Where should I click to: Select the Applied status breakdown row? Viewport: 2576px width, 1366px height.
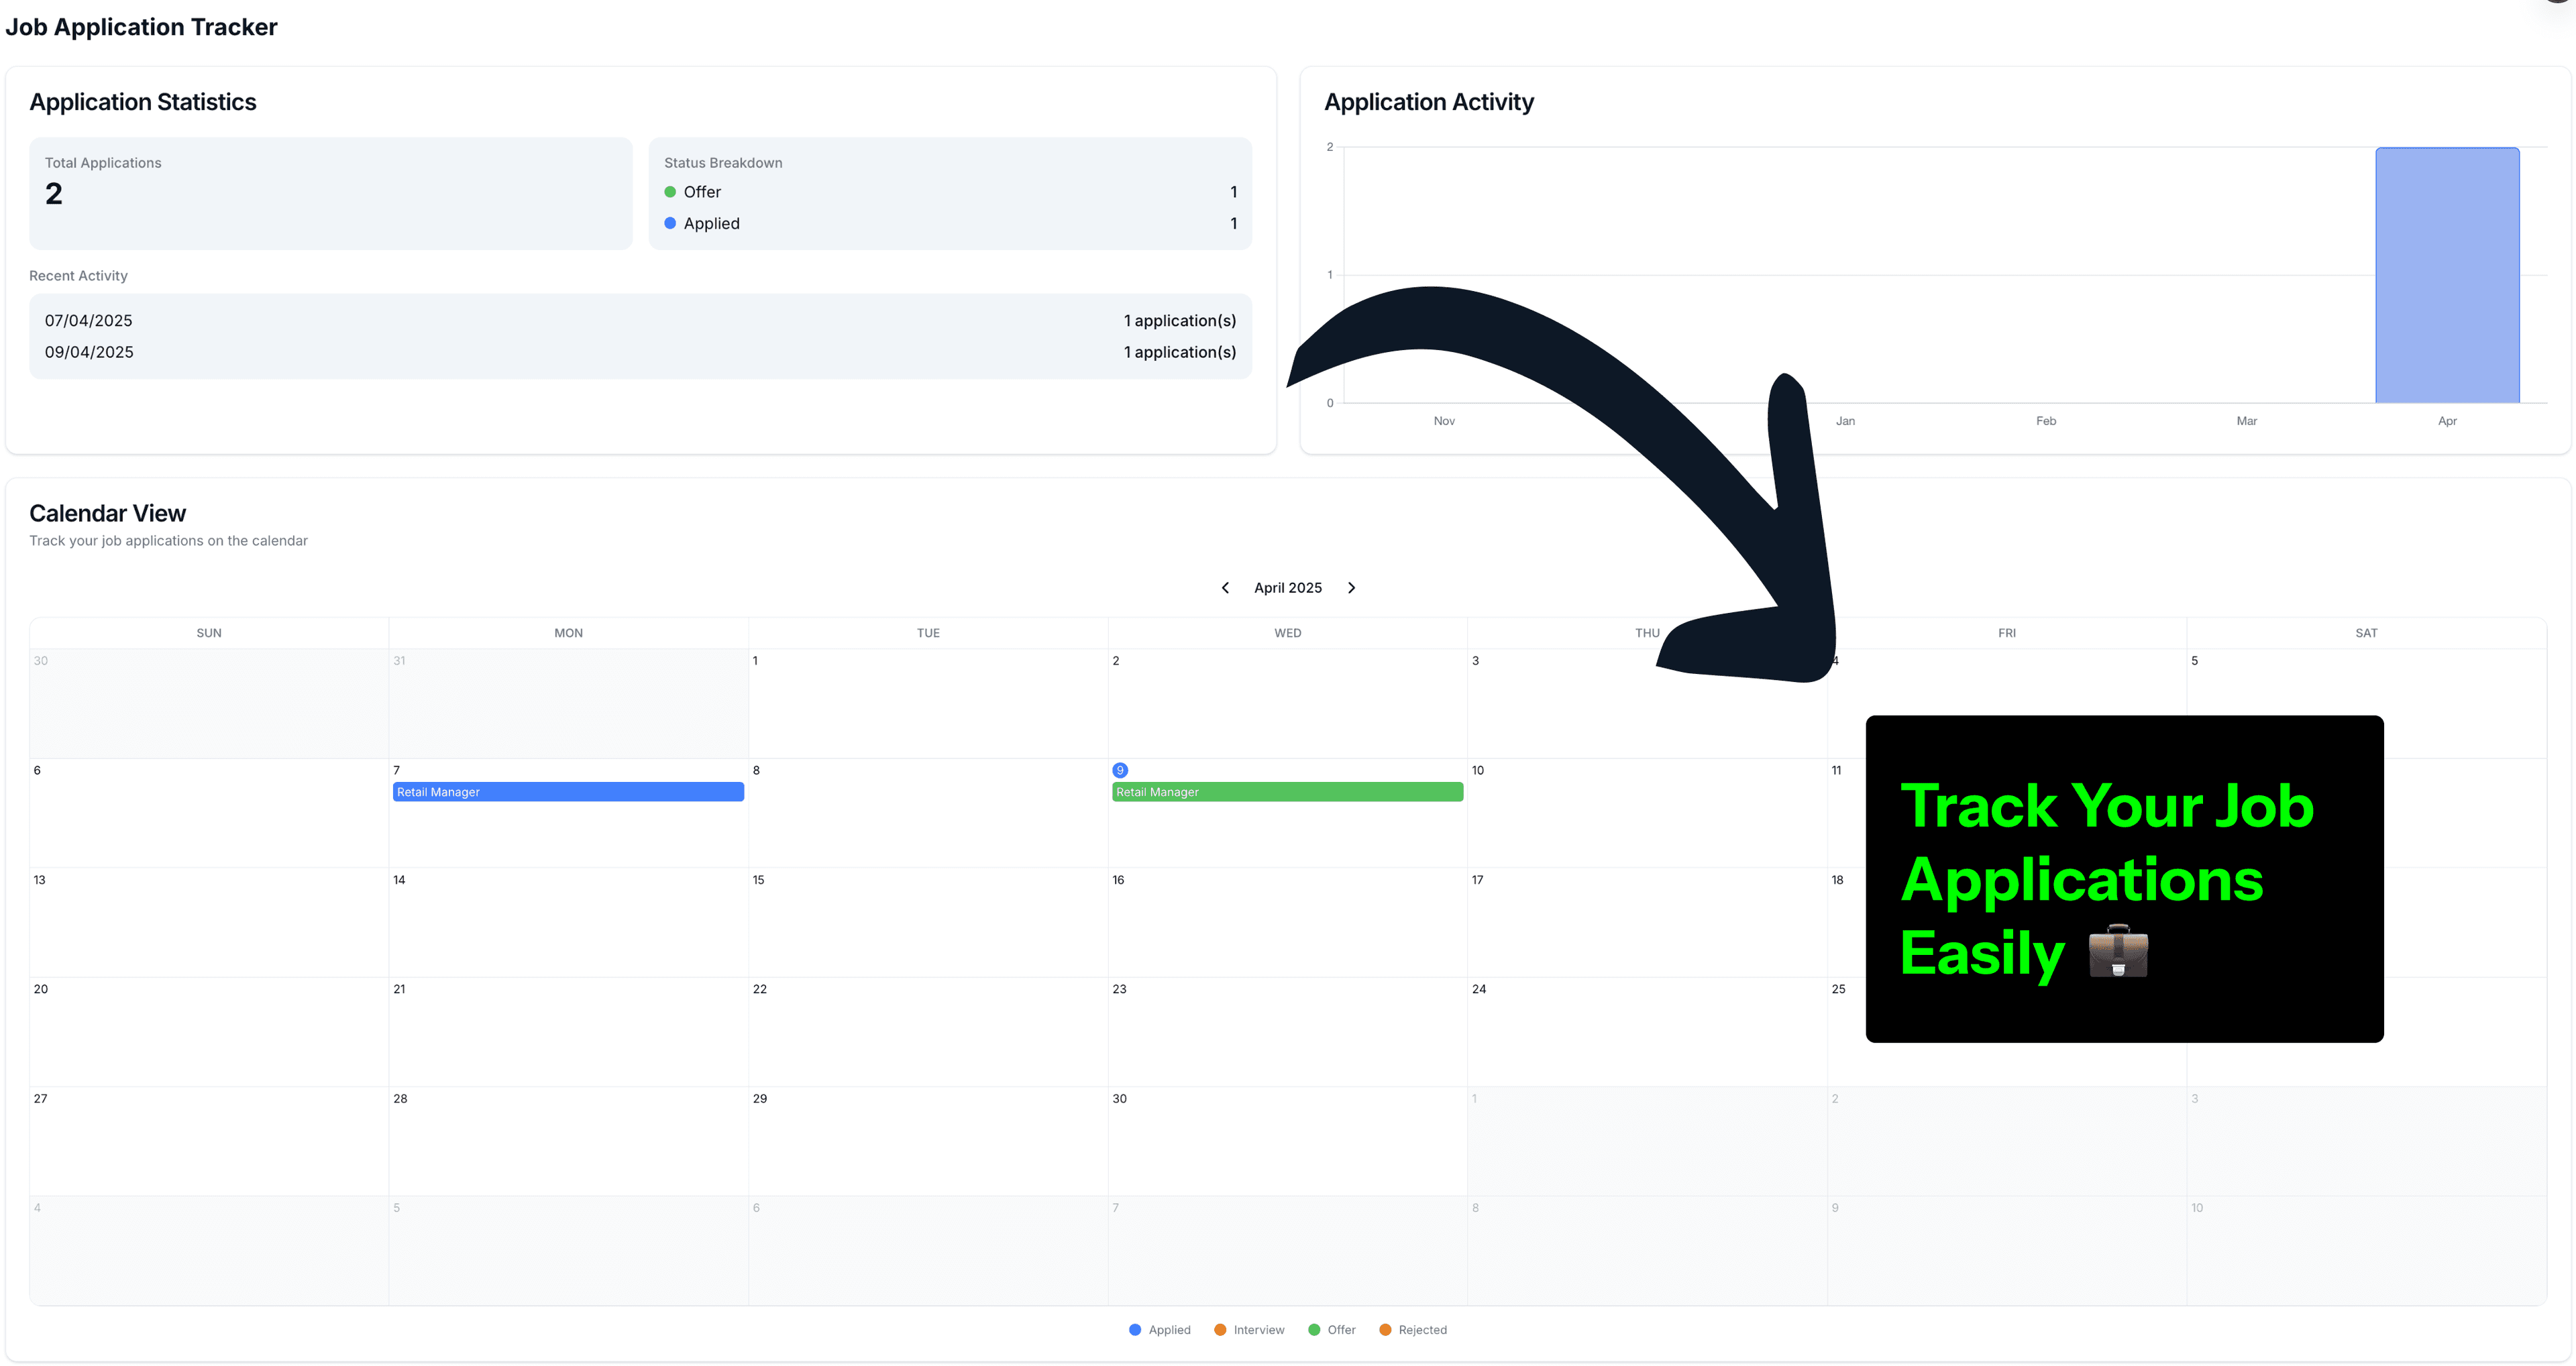click(x=950, y=223)
